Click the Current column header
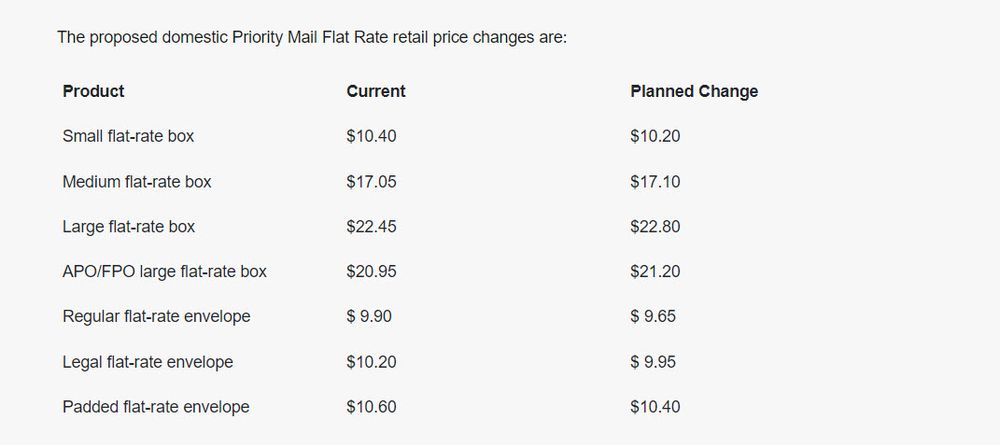1000x445 pixels. 376,91
